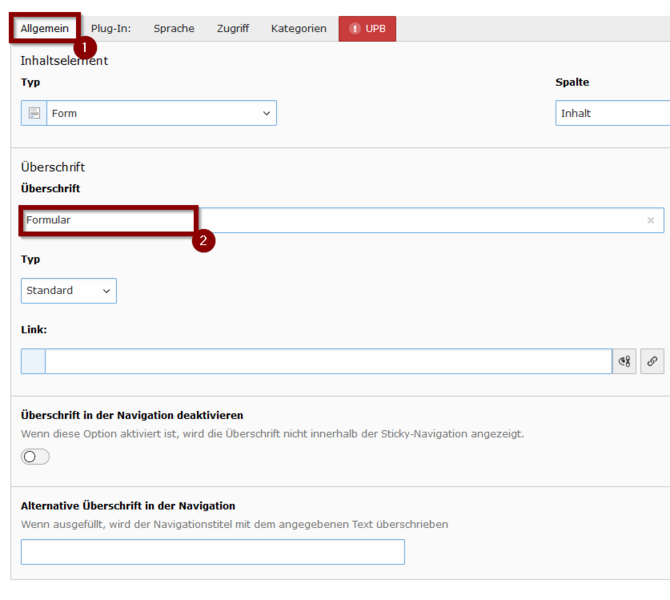
Task: Click the warning icon on UPB tab
Action: (355, 29)
